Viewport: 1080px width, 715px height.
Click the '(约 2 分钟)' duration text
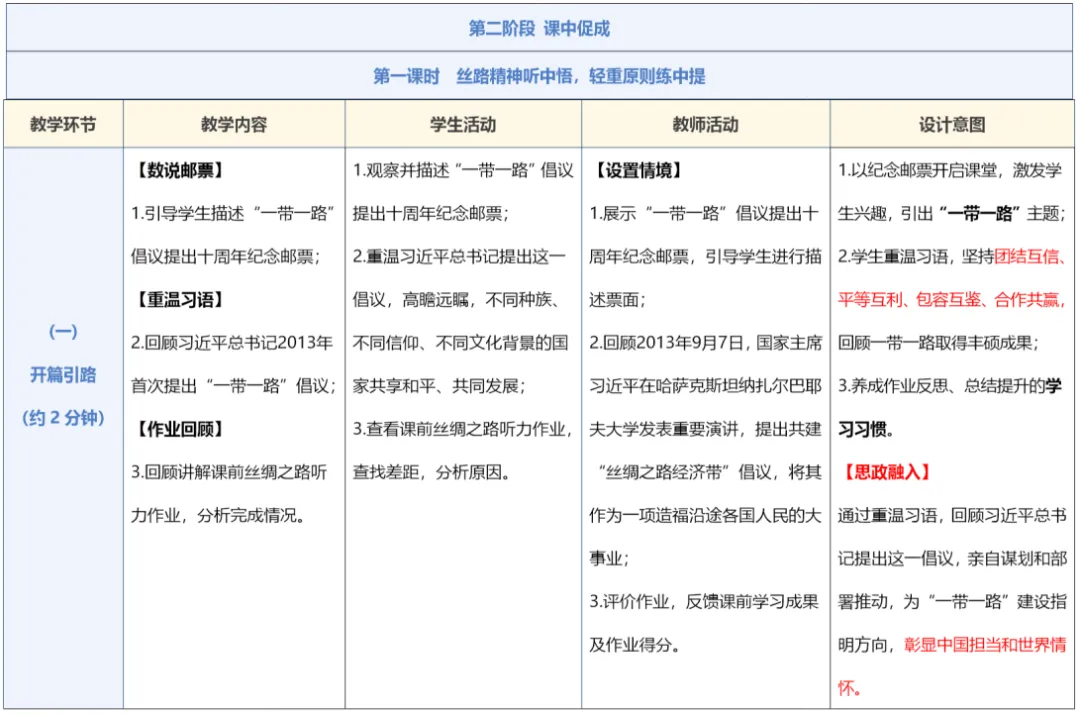point(63,418)
